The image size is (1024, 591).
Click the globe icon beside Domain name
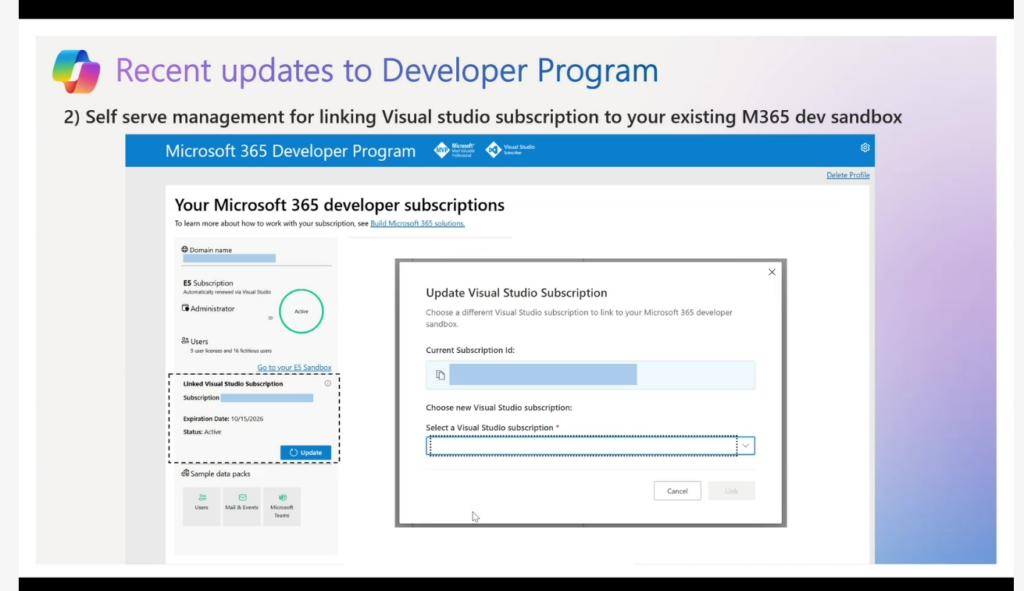click(185, 249)
